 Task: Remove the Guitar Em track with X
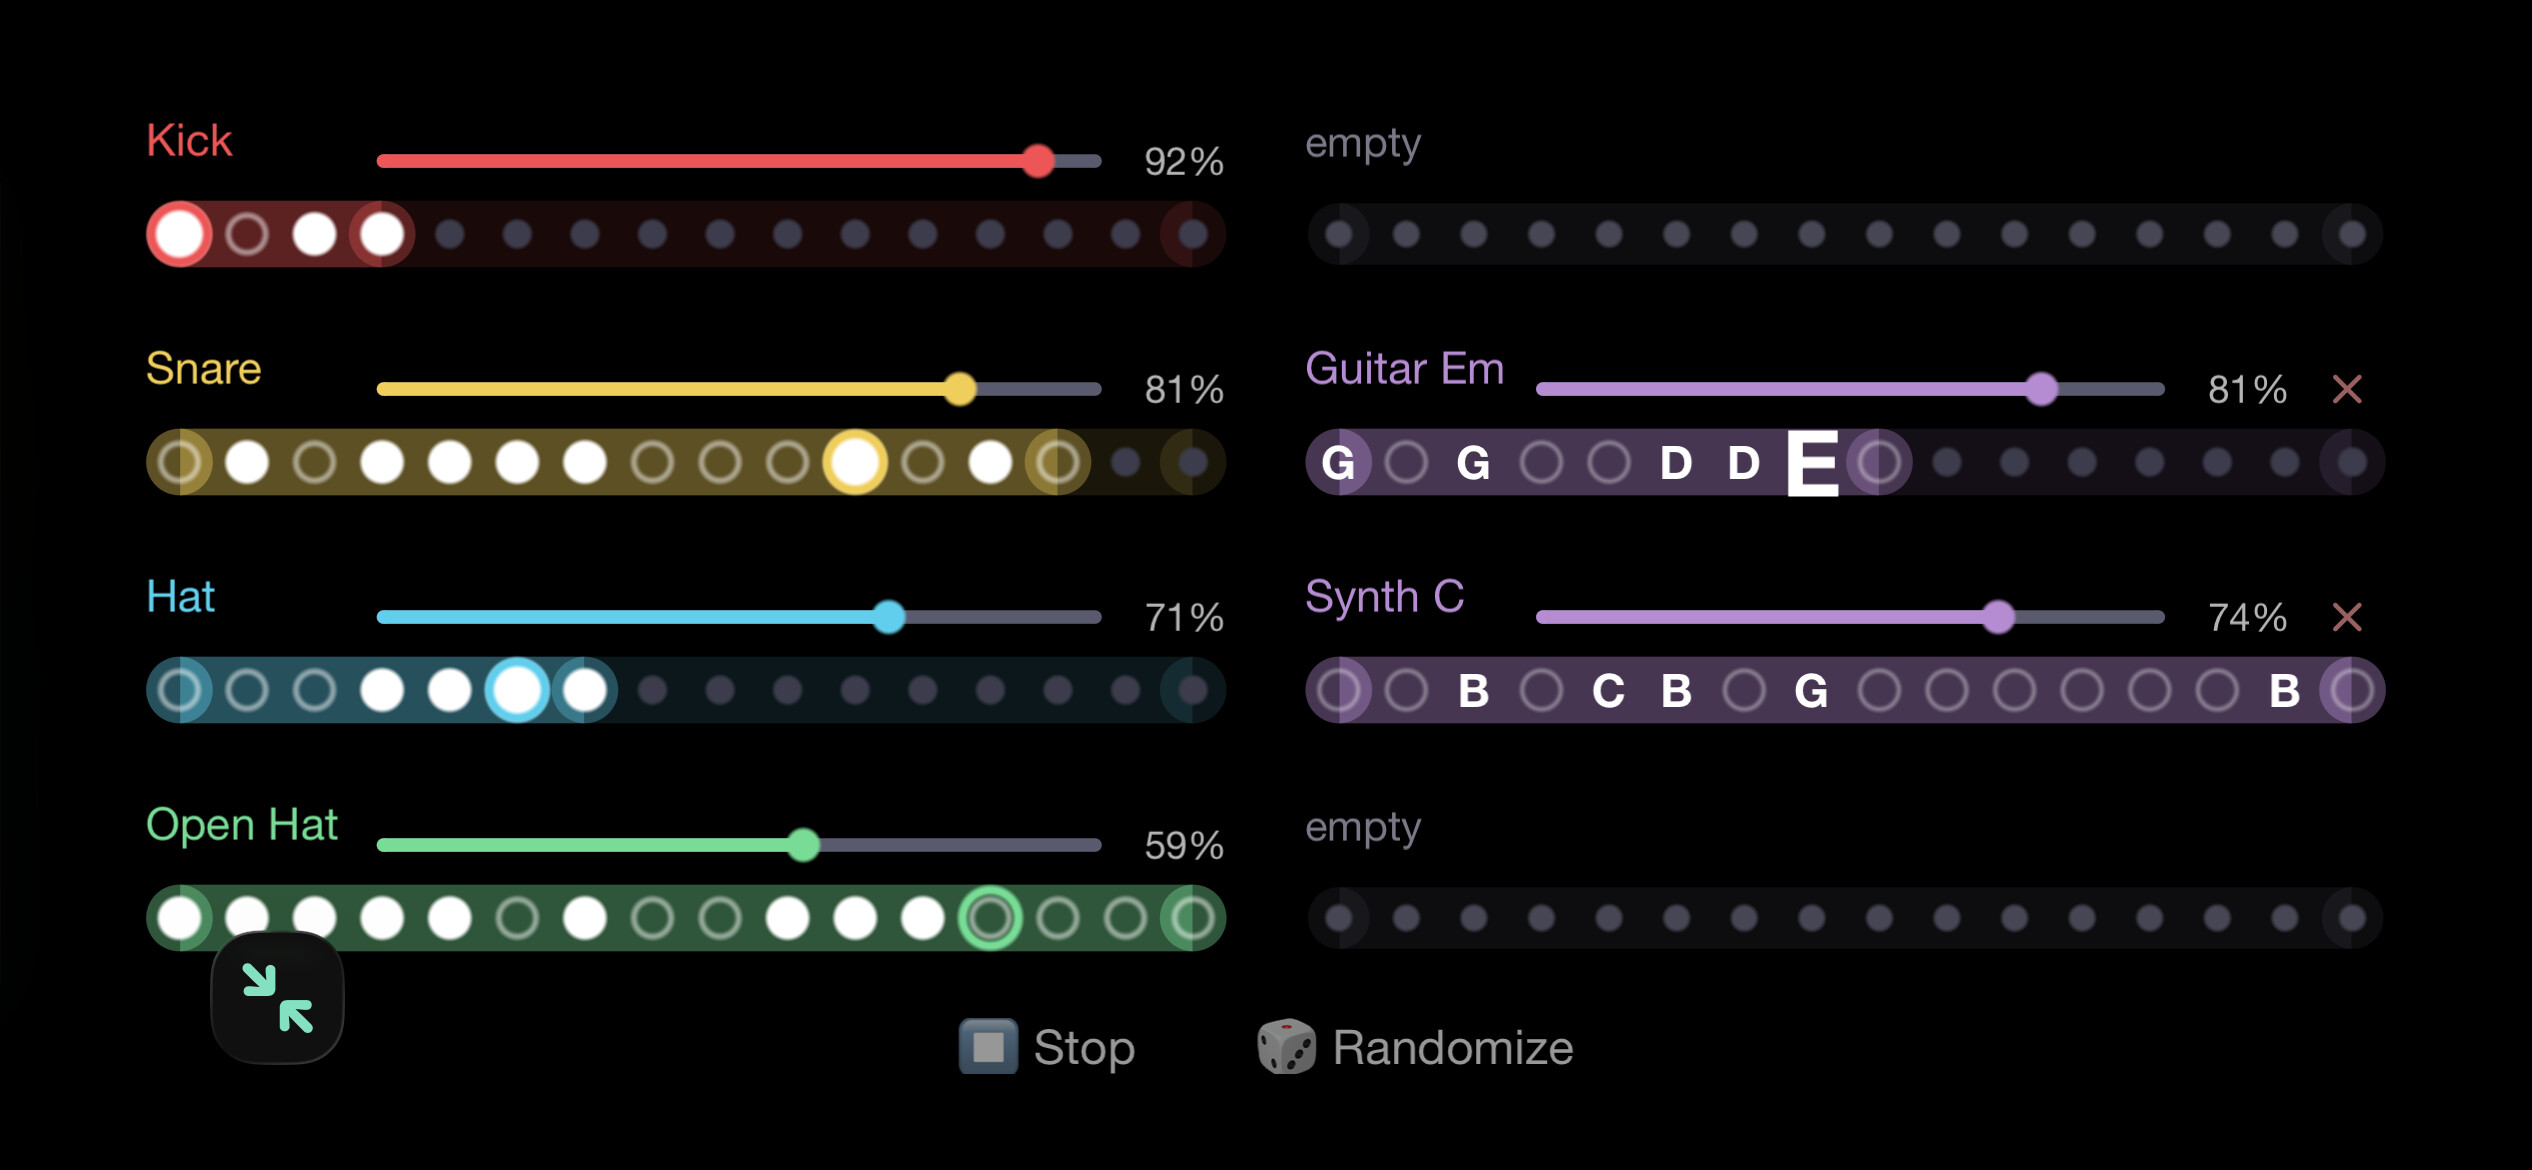2347,389
